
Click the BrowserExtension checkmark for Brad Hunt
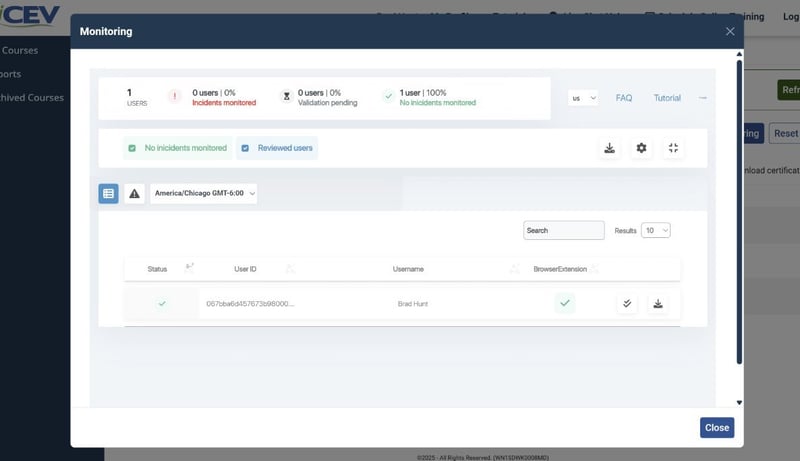[565, 303]
